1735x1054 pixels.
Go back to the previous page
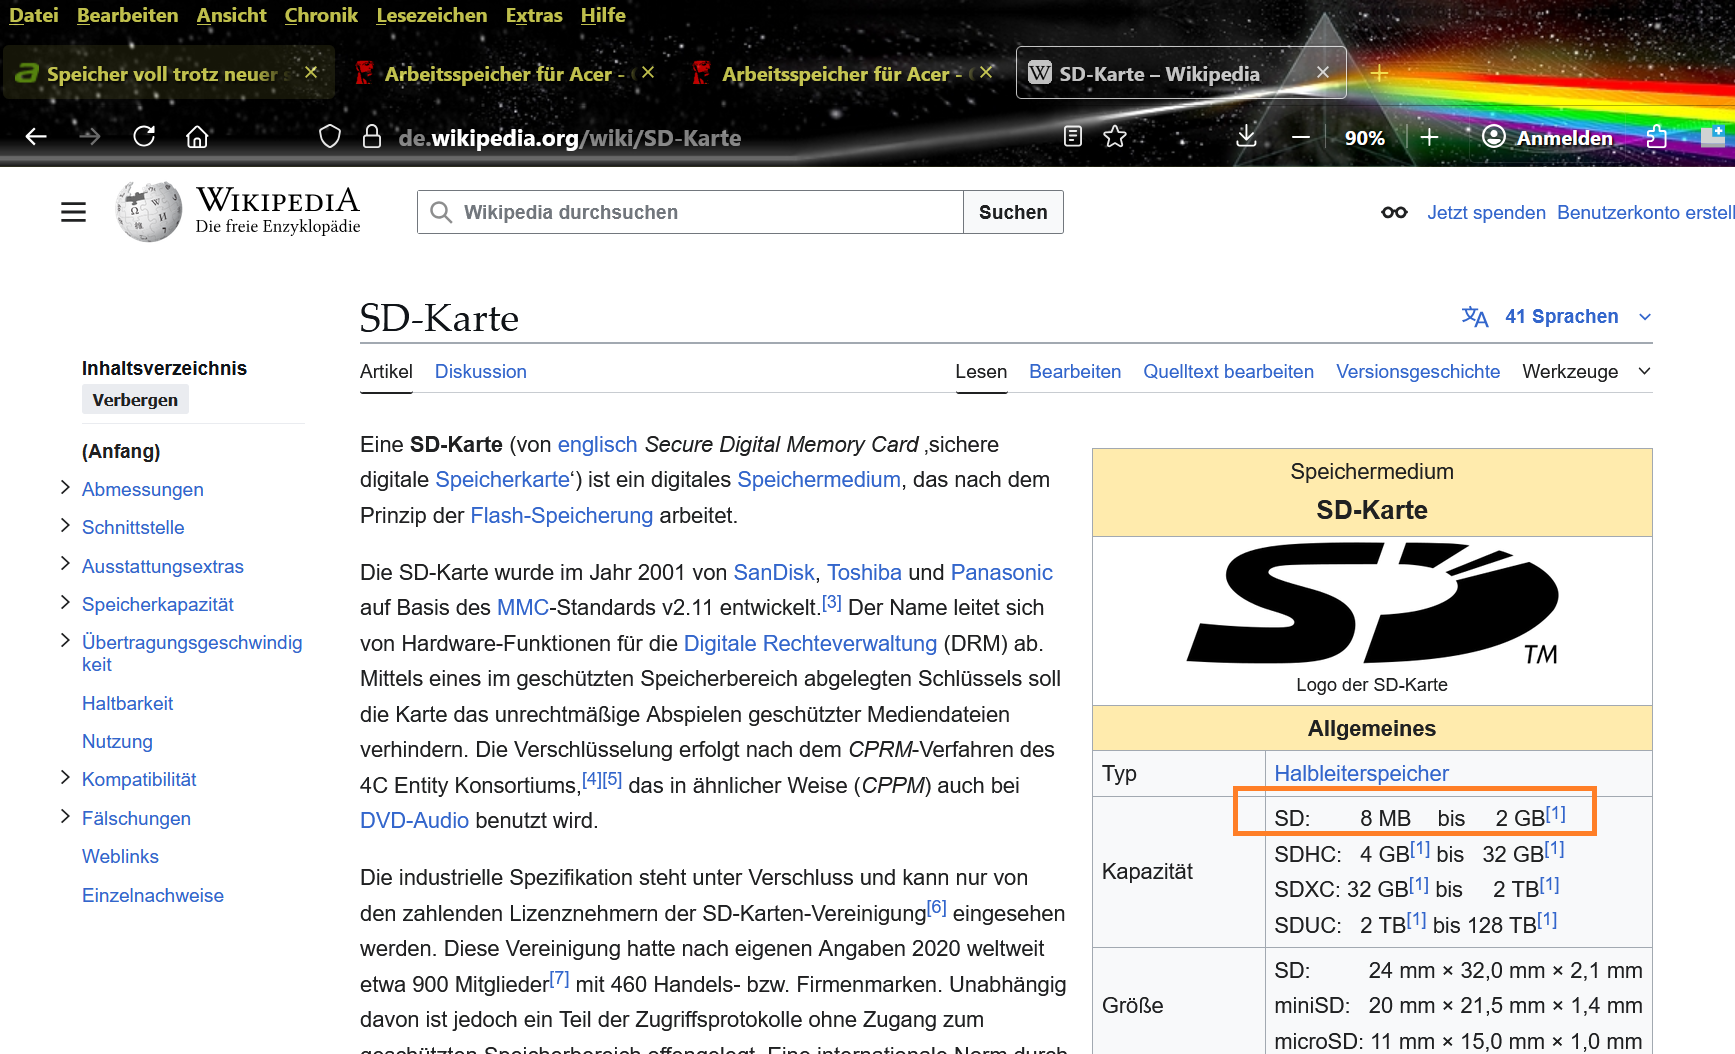tap(36, 137)
